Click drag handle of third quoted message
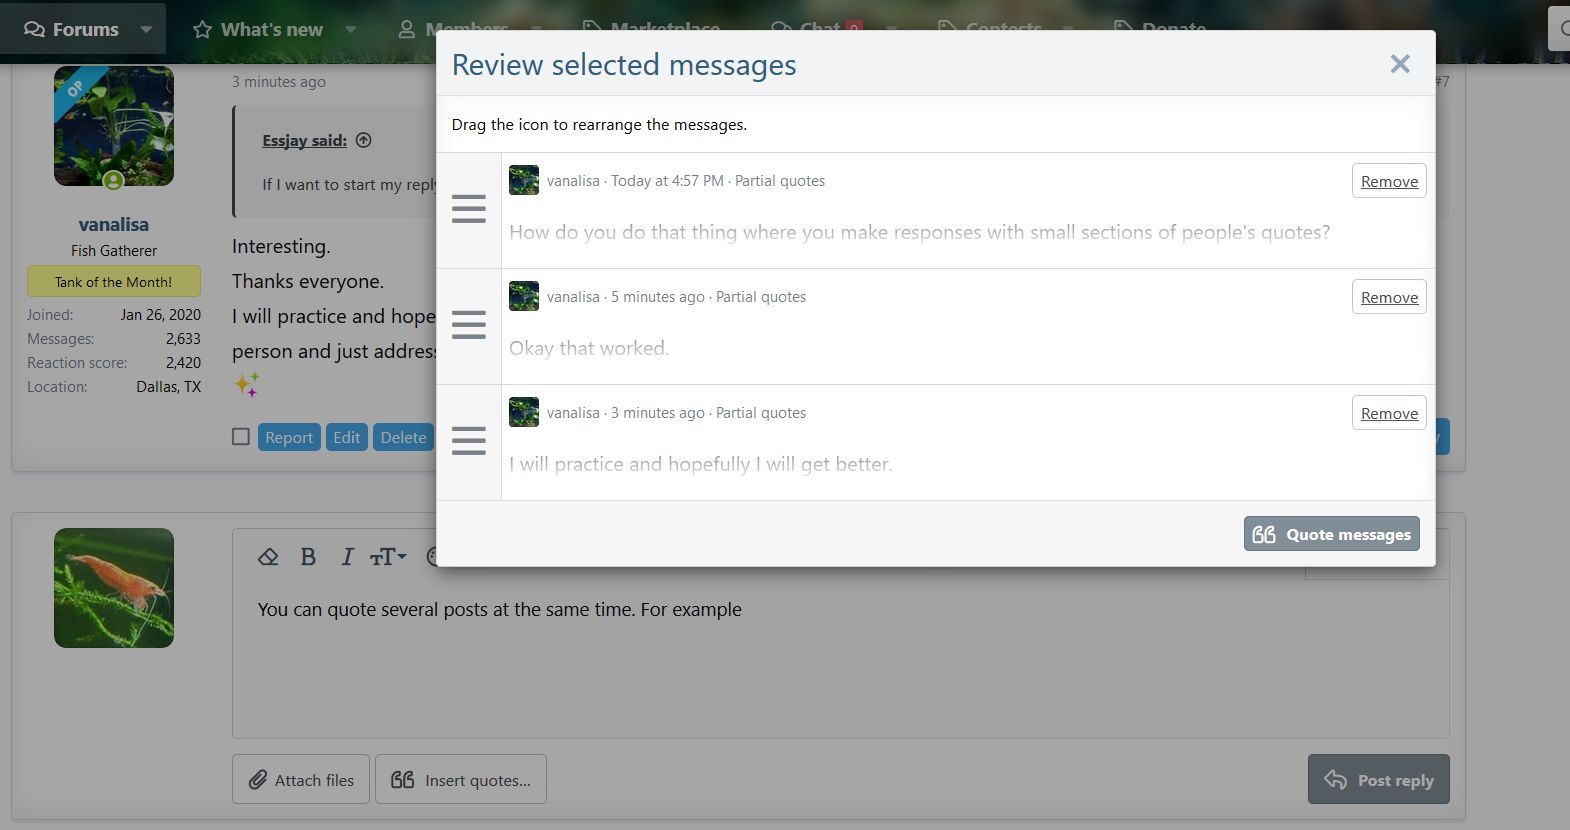 tap(468, 441)
